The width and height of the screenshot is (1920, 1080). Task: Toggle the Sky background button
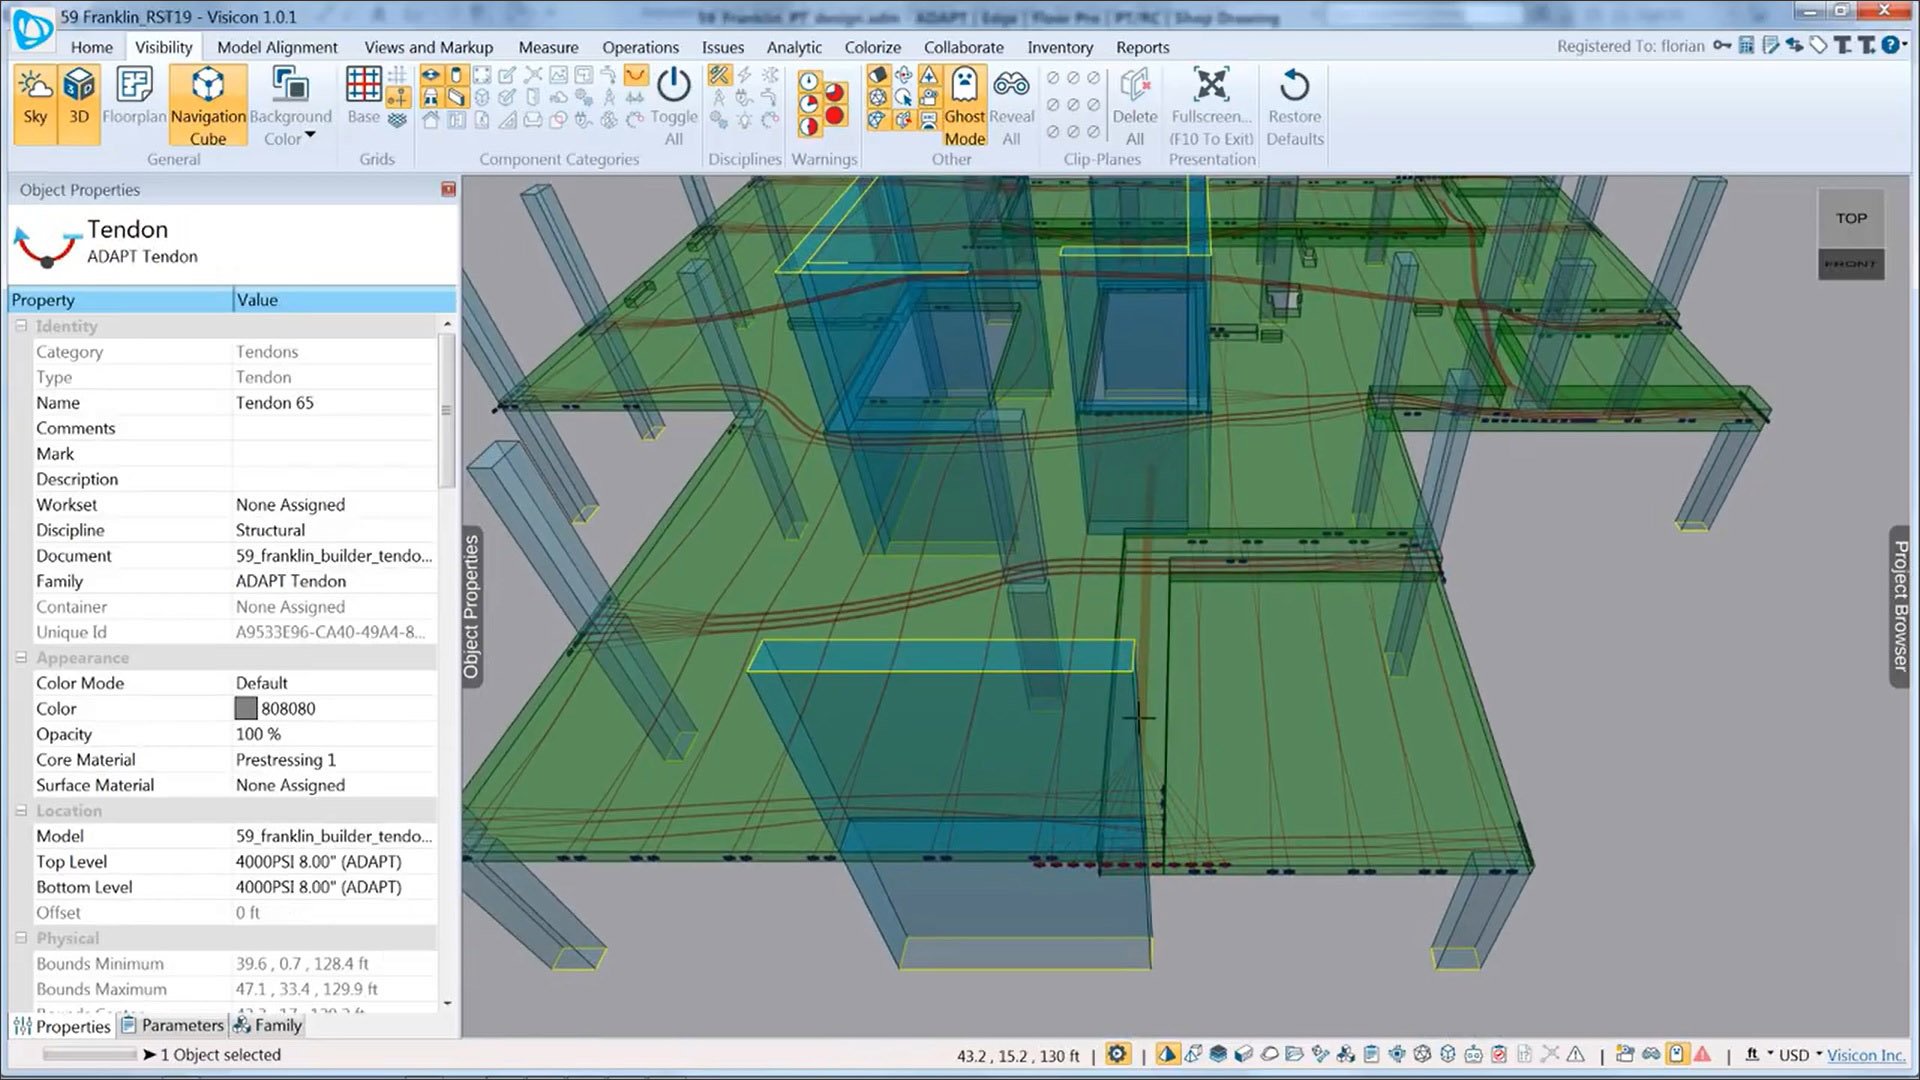[35, 103]
